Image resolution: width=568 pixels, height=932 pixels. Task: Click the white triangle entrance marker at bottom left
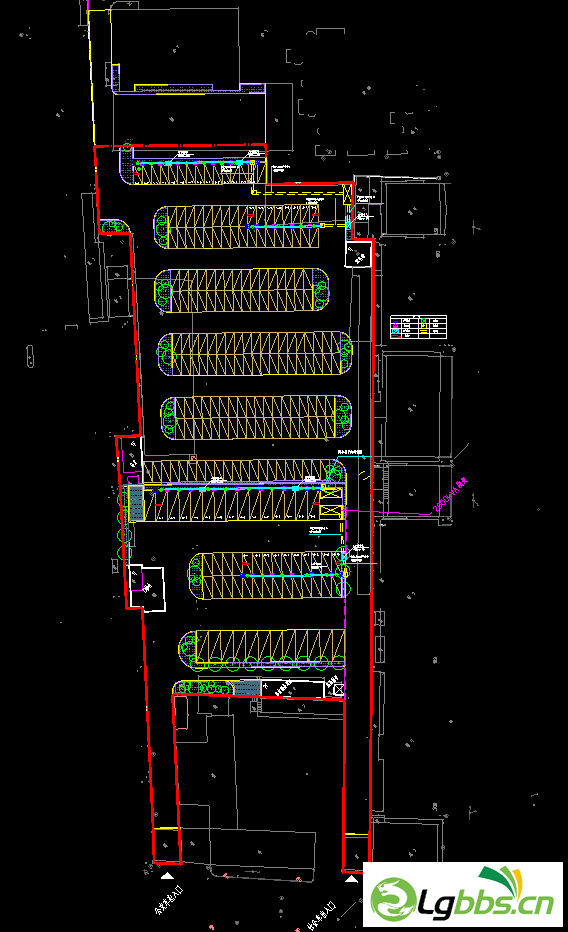pos(167,876)
